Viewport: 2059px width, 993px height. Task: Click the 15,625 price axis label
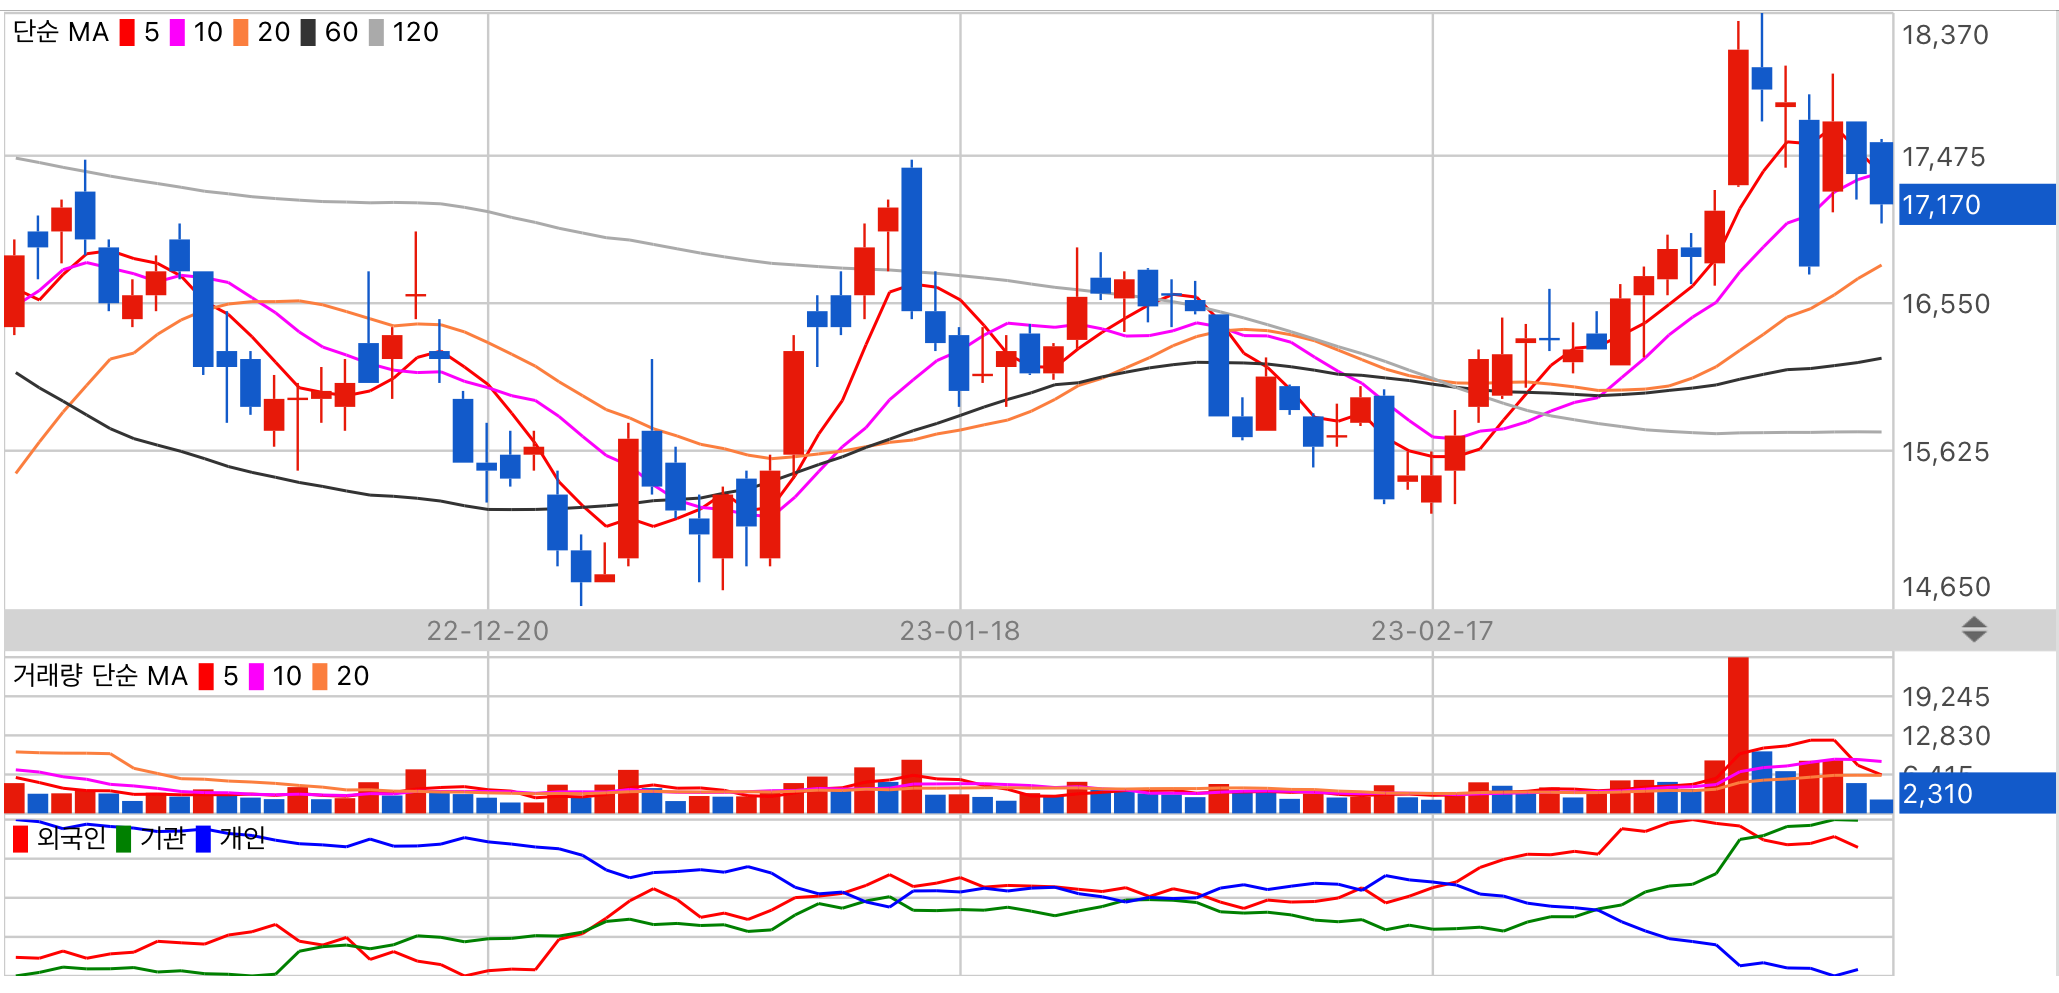tap(1945, 452)
